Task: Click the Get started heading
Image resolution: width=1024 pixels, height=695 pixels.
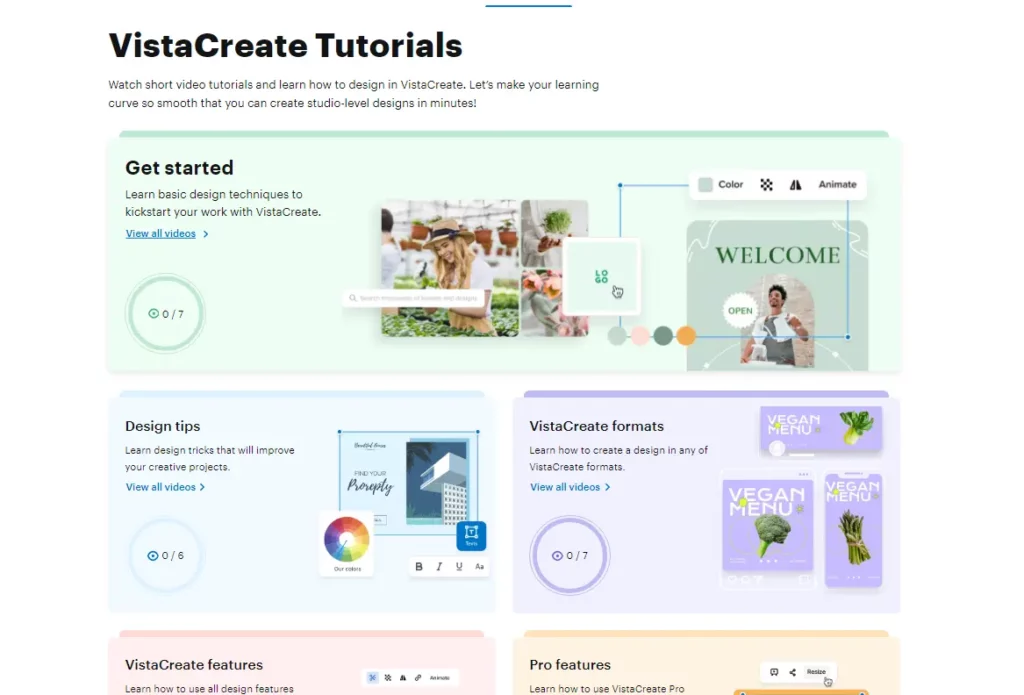Action: tap(179, 168)
